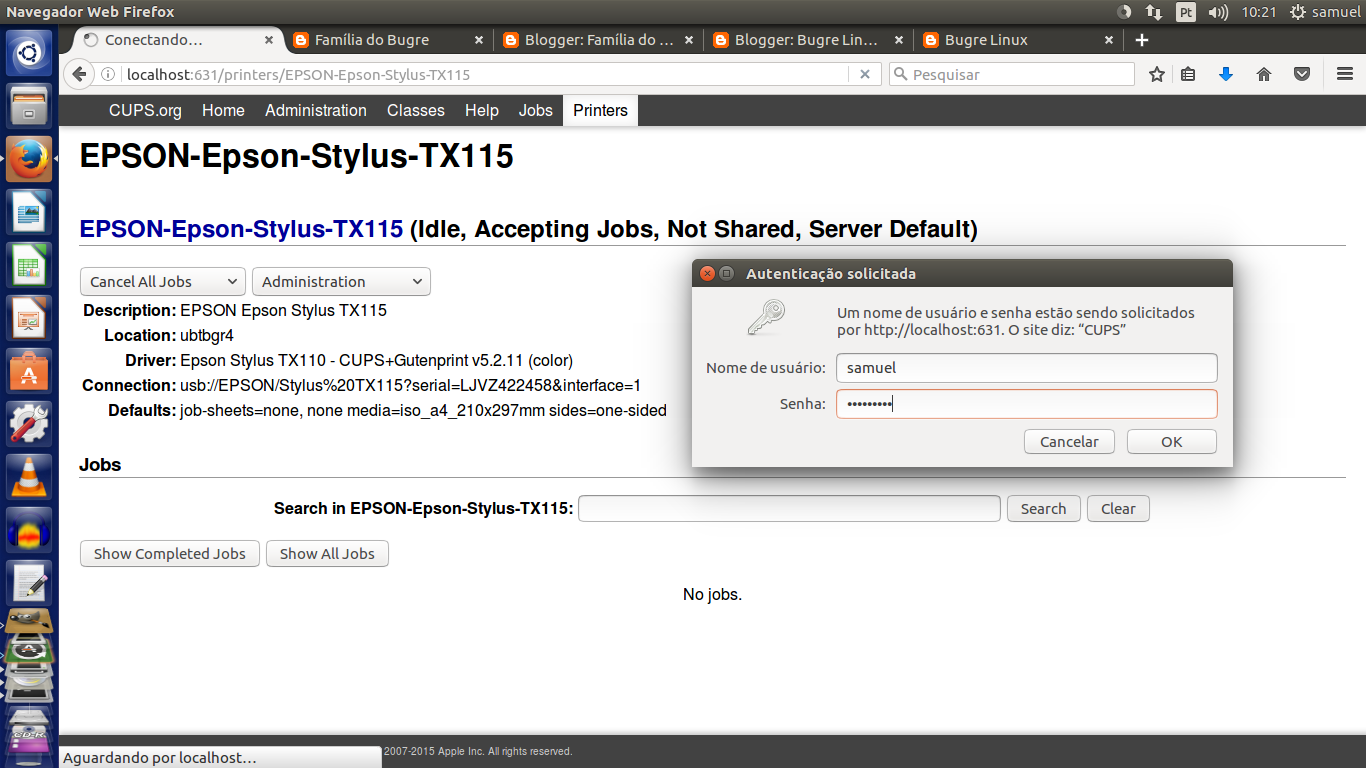
Task: Open the Jobs section in CUPS navigation
Action: point(535,110)
